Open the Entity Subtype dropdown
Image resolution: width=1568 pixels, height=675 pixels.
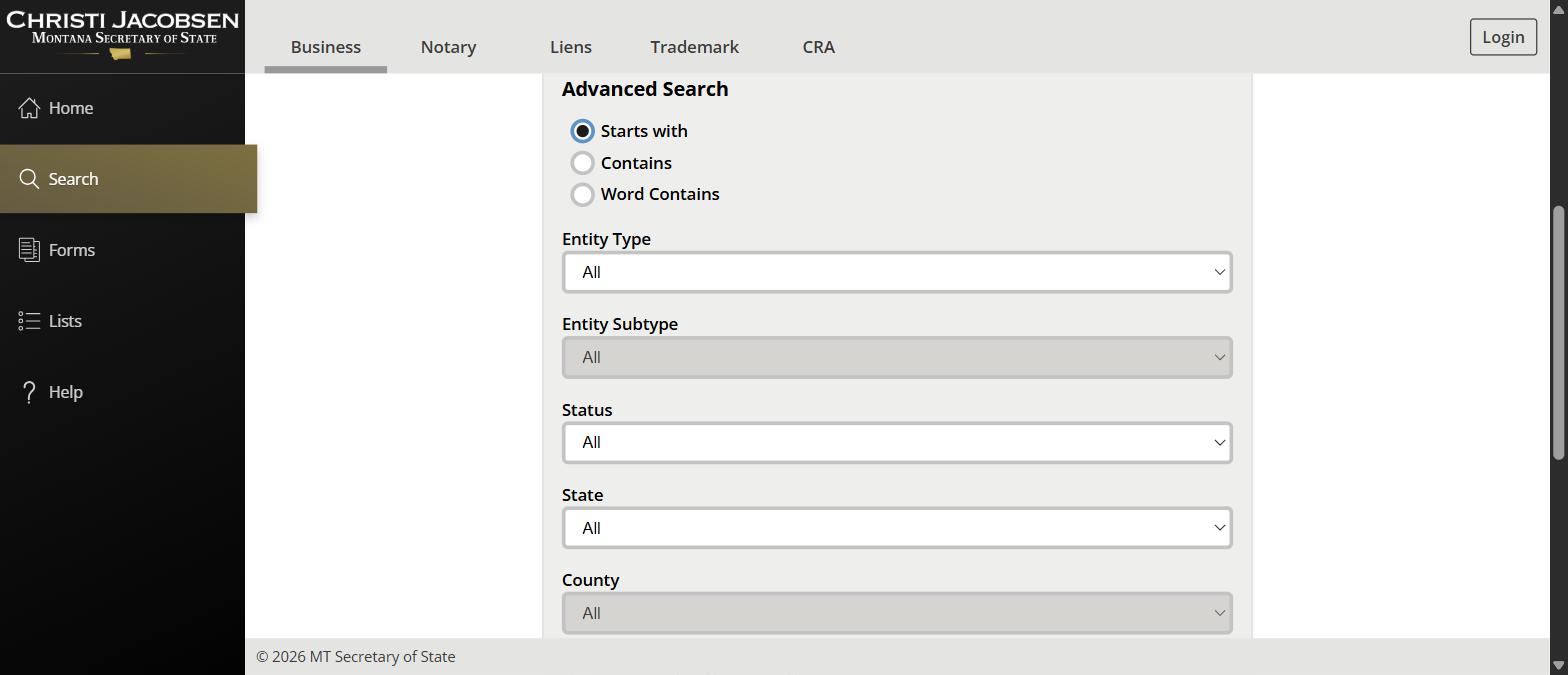click(x=897, y=357)
